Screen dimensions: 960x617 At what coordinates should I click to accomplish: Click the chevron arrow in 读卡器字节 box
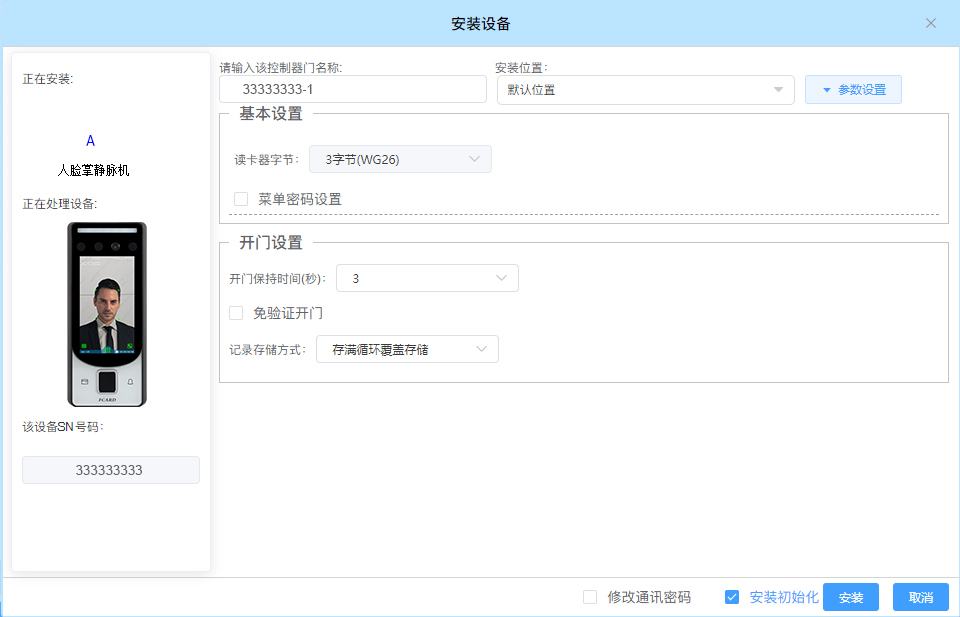(474, 159)
